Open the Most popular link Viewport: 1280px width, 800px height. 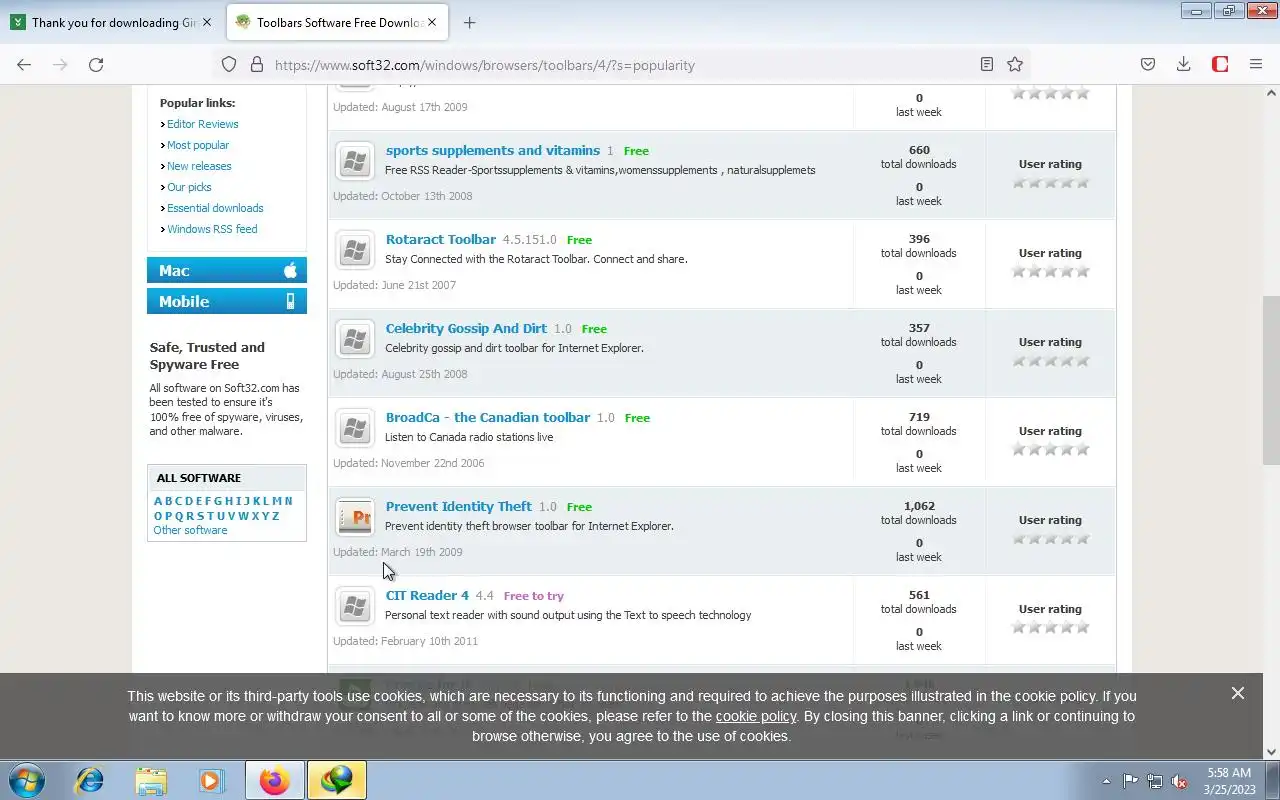coord(198,145)
